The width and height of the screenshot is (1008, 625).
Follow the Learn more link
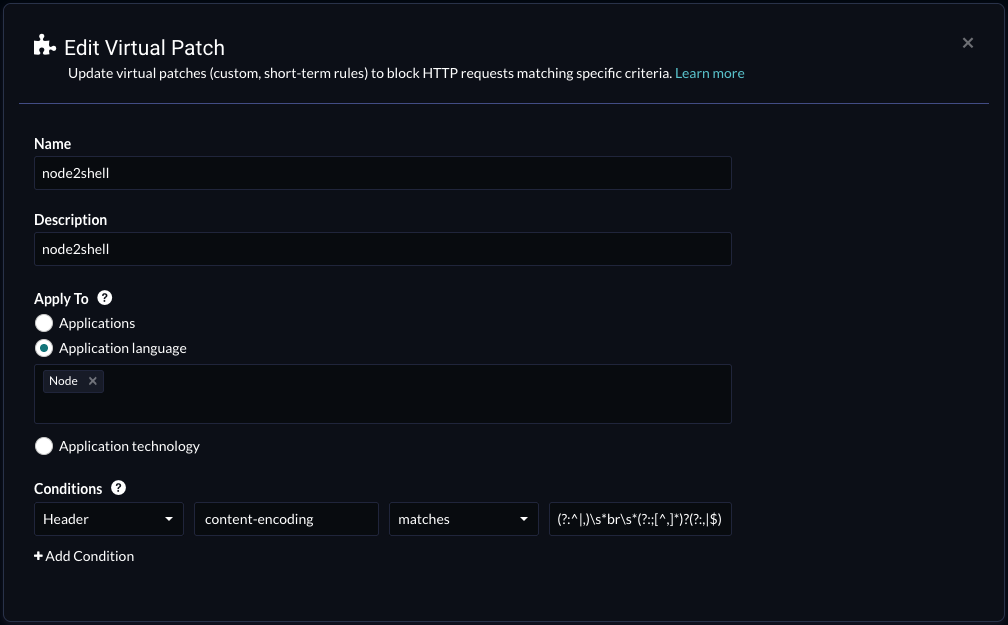710,73
